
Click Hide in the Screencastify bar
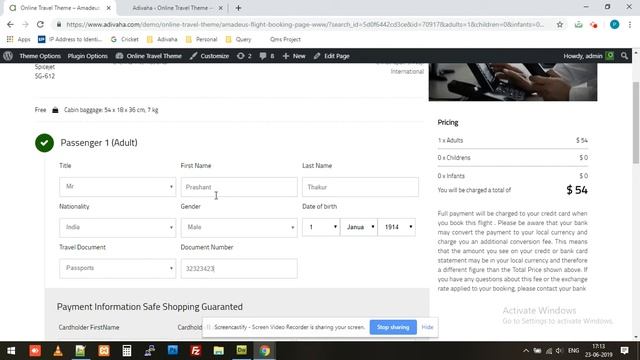coord(427,327)
